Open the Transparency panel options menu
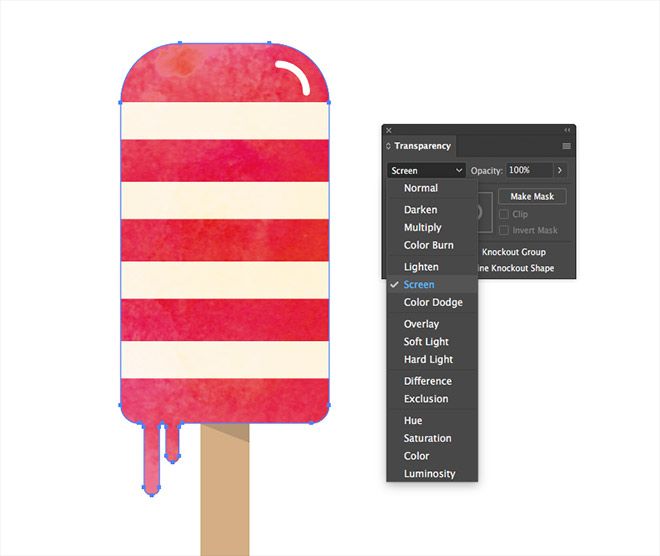The height and width of the screenshot is (556, 660). (567, 146)
